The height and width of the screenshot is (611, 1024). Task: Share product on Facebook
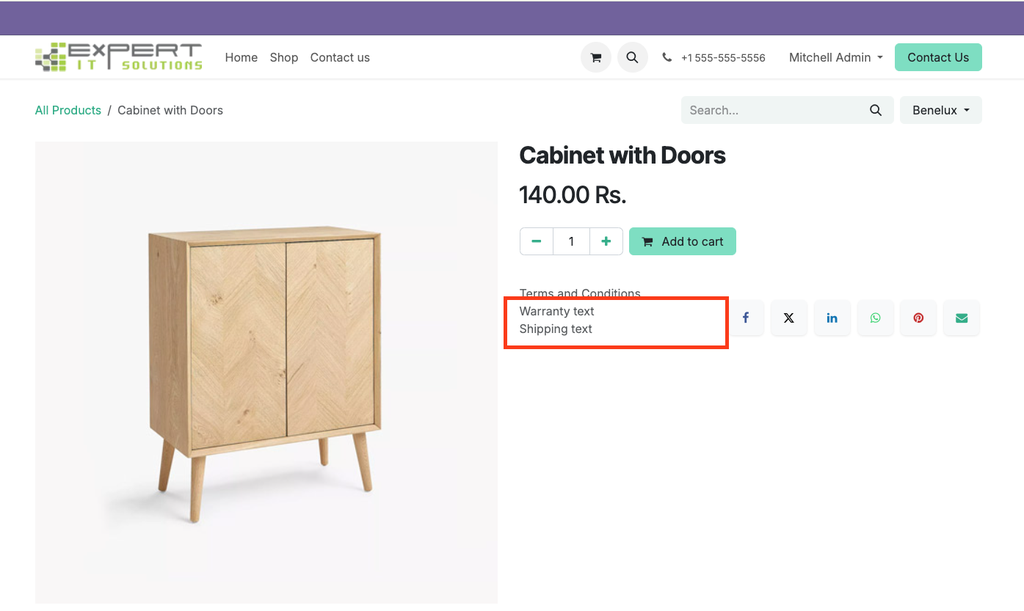click(x=746, y=318)
